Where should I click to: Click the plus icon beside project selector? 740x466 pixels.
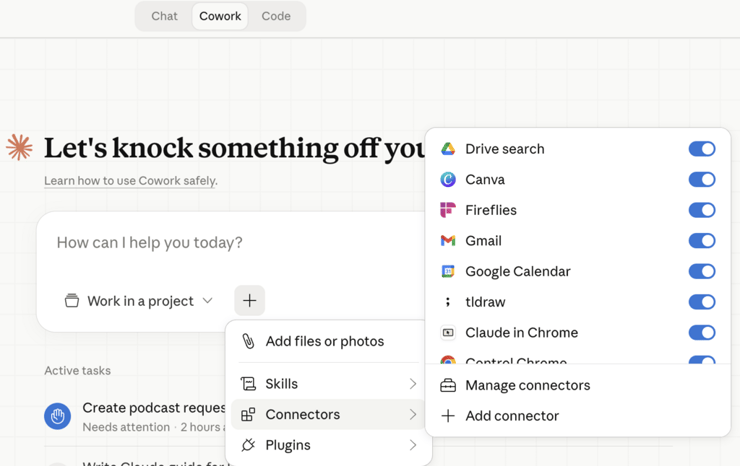pyautogui.click(x=249, y=301)
